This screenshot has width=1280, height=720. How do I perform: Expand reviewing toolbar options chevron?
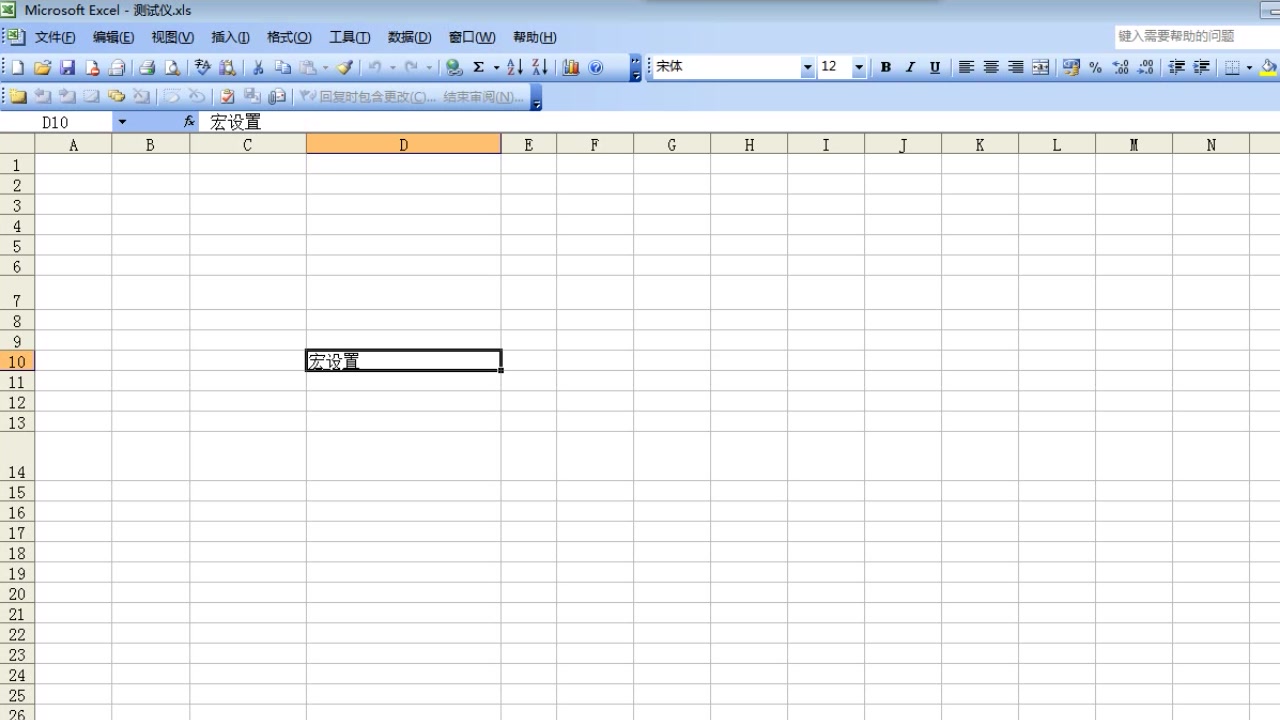coord(537,97)
